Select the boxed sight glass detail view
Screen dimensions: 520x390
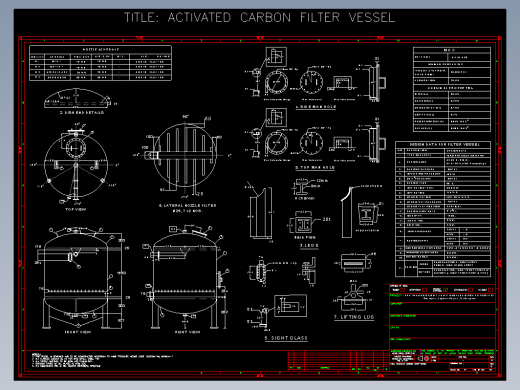(x=290, y=306)
